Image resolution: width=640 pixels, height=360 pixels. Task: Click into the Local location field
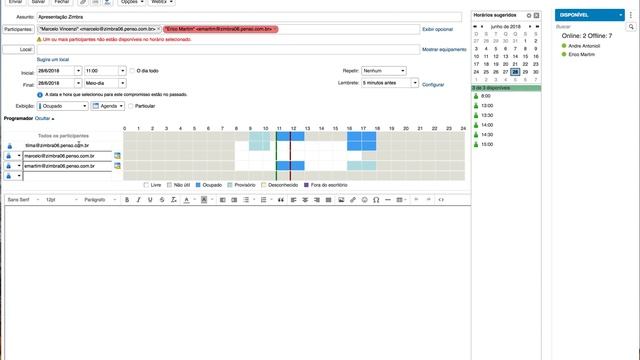(228, 49)
